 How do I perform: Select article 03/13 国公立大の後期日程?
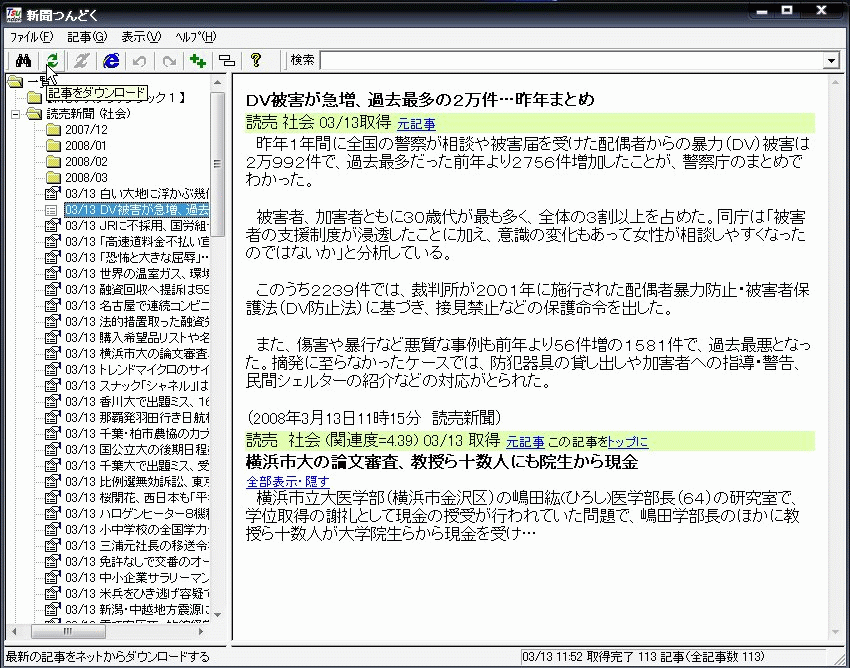[x=137, y=449]
